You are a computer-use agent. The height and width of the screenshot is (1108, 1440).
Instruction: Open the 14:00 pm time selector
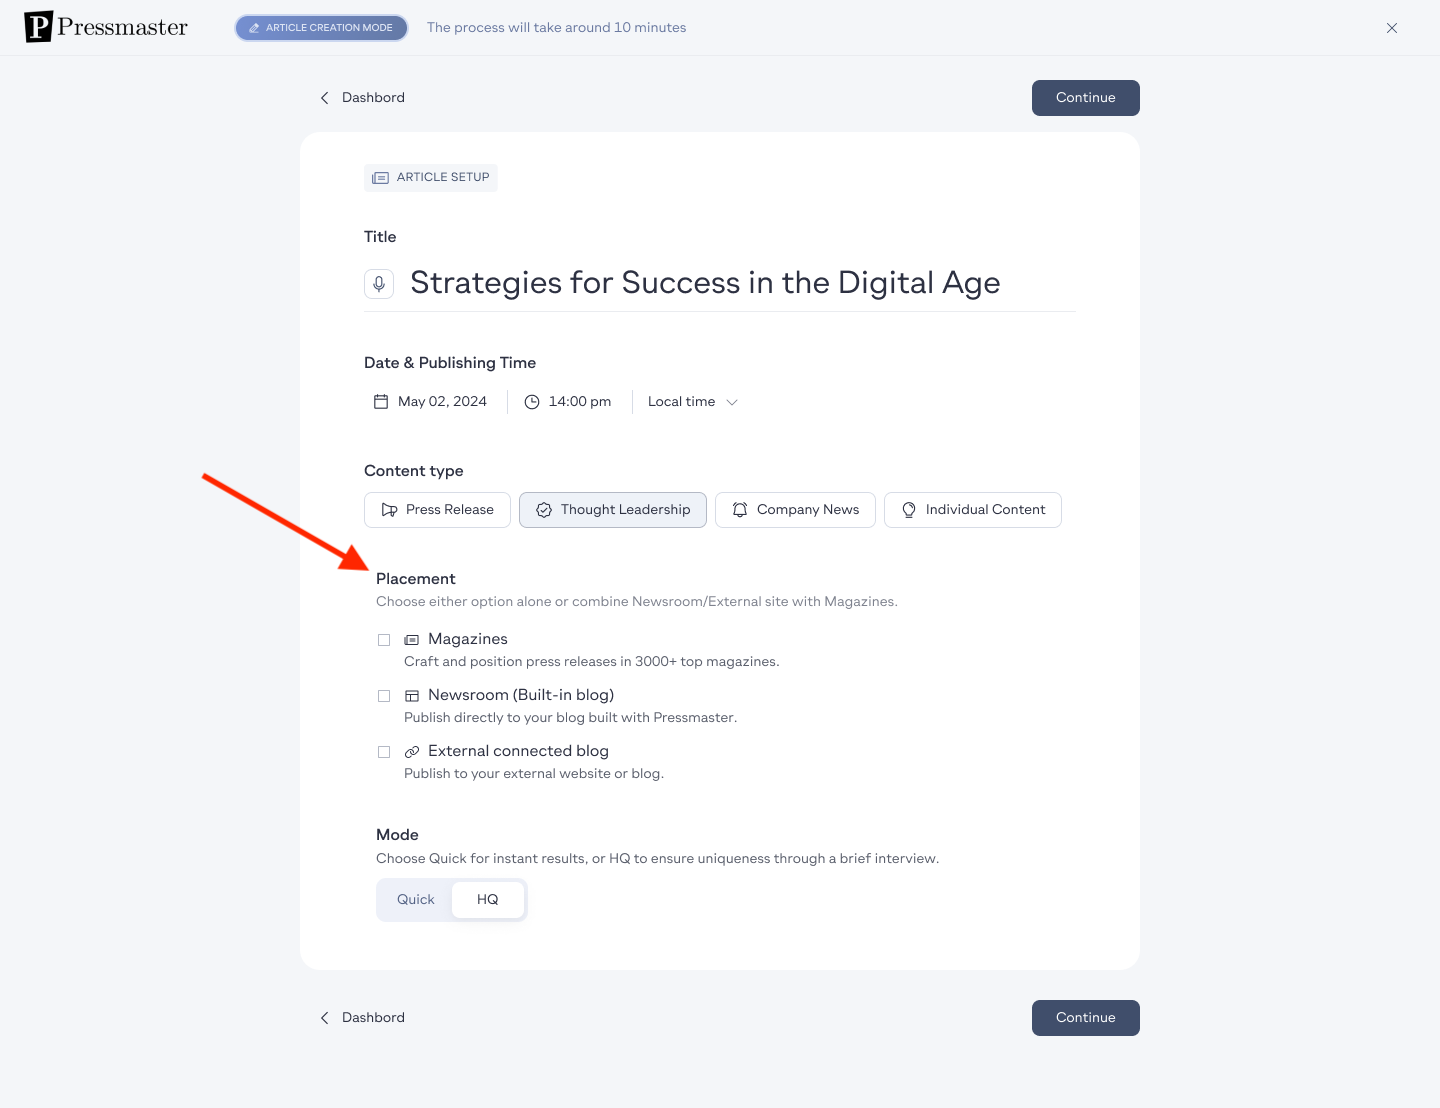pyautogui.click(x=568, y=402)
